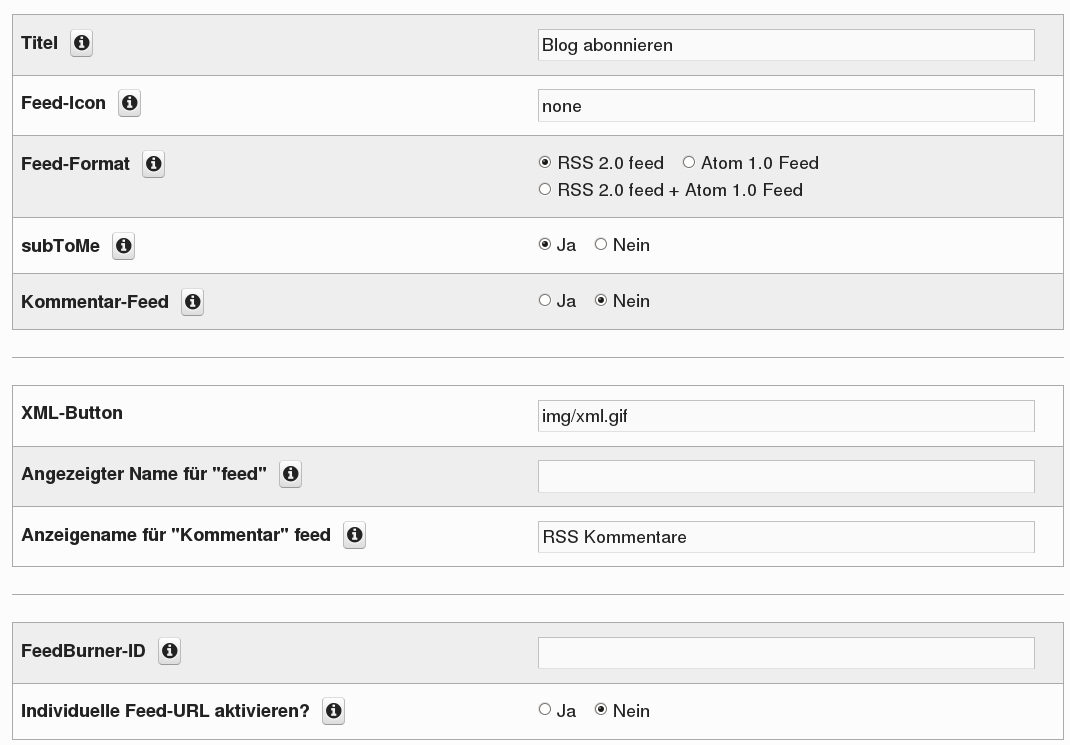1070x745 pixels.
Task: Click the Titel text field
Action: click(786, 45)
